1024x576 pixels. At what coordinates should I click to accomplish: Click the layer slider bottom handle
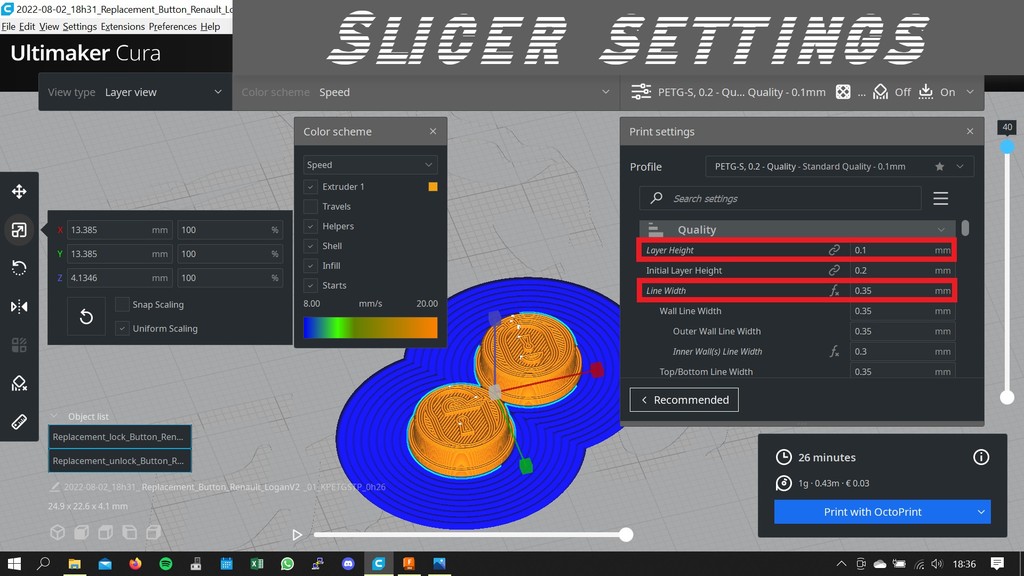tap(1007, 396)
